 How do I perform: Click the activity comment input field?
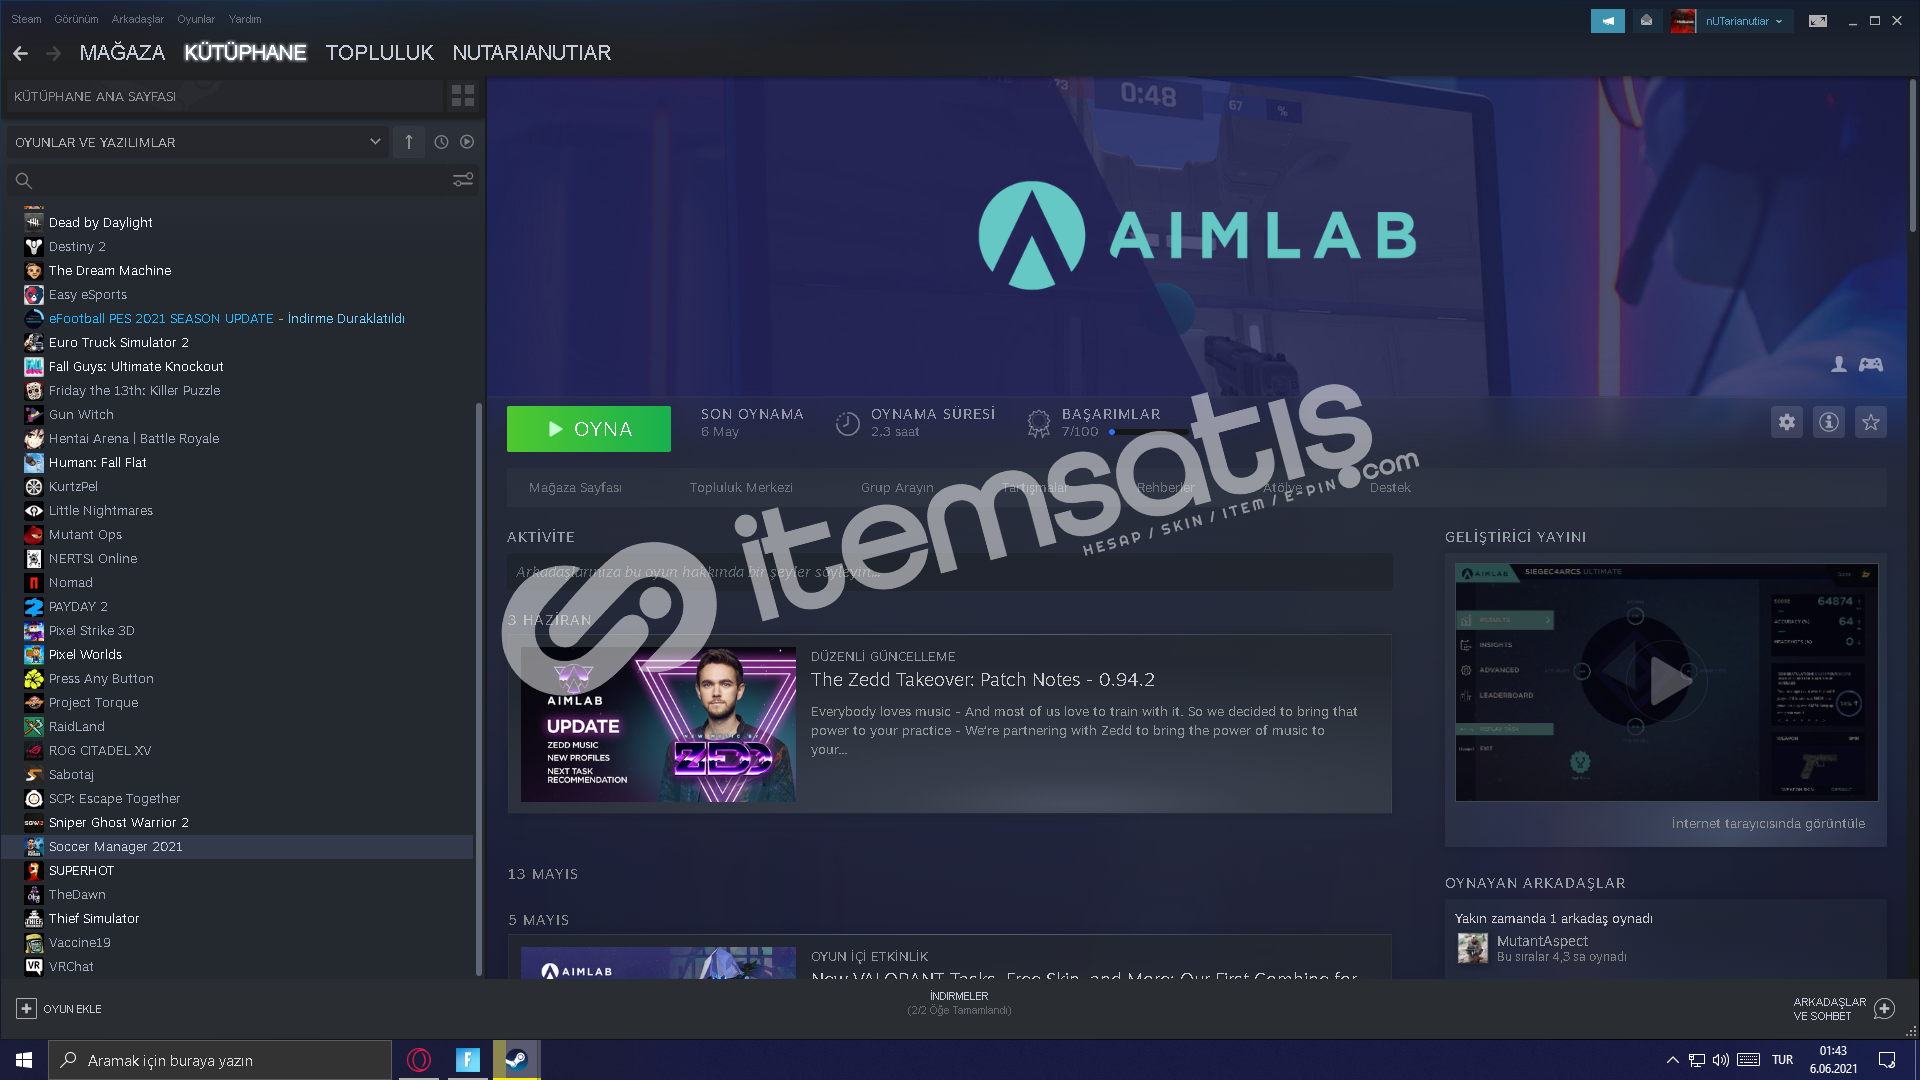coord(949,572)
